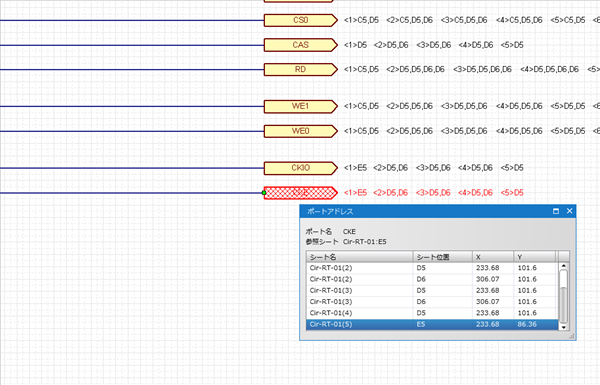Click the X column header

tap(493, 257)
